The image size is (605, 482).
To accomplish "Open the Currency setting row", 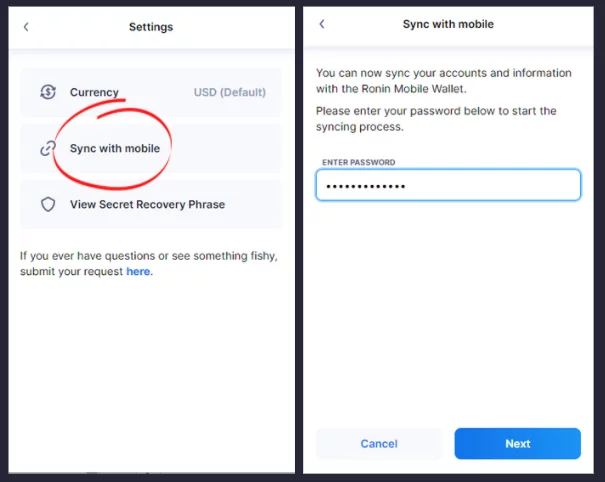I will click(150, 93).
